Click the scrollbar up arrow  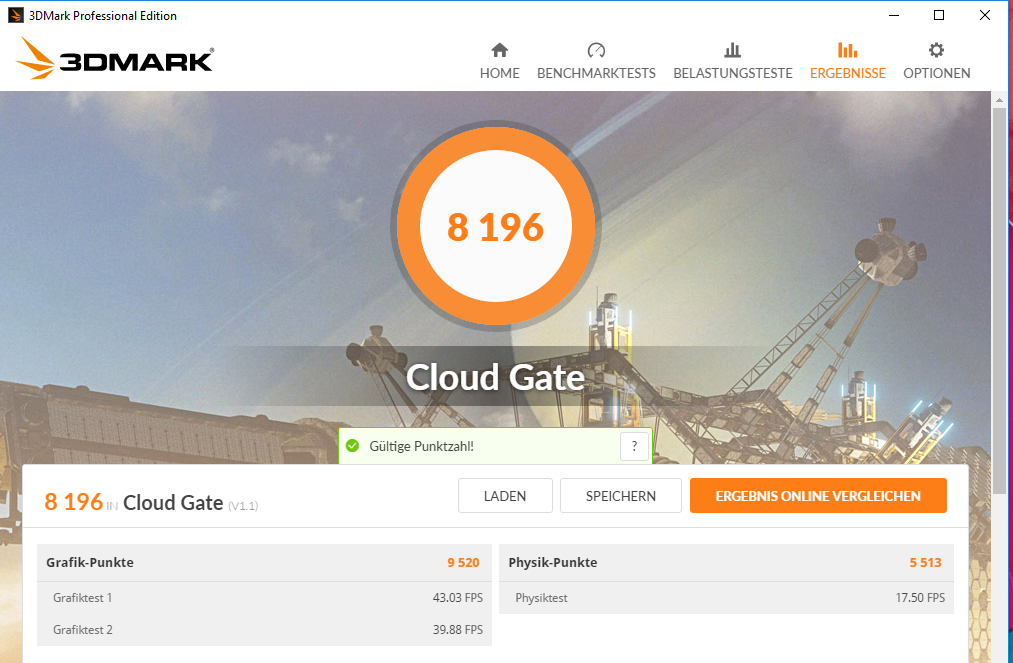(999, 100)
